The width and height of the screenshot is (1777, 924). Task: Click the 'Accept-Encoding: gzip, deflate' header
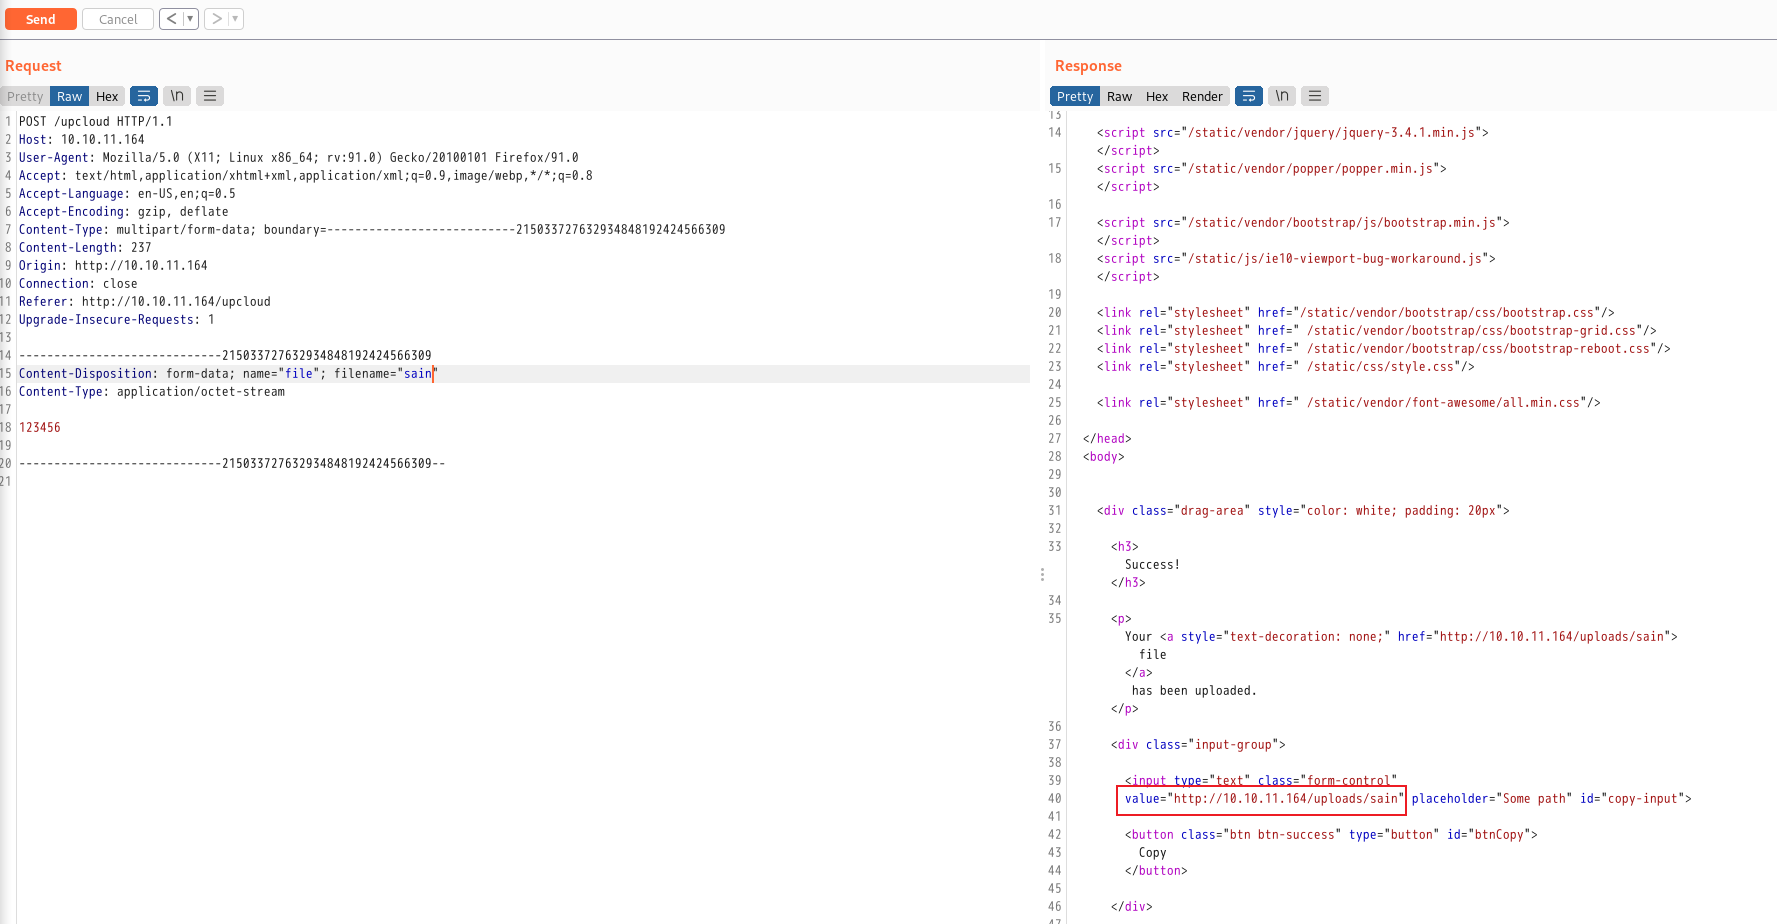click(124, 212)
